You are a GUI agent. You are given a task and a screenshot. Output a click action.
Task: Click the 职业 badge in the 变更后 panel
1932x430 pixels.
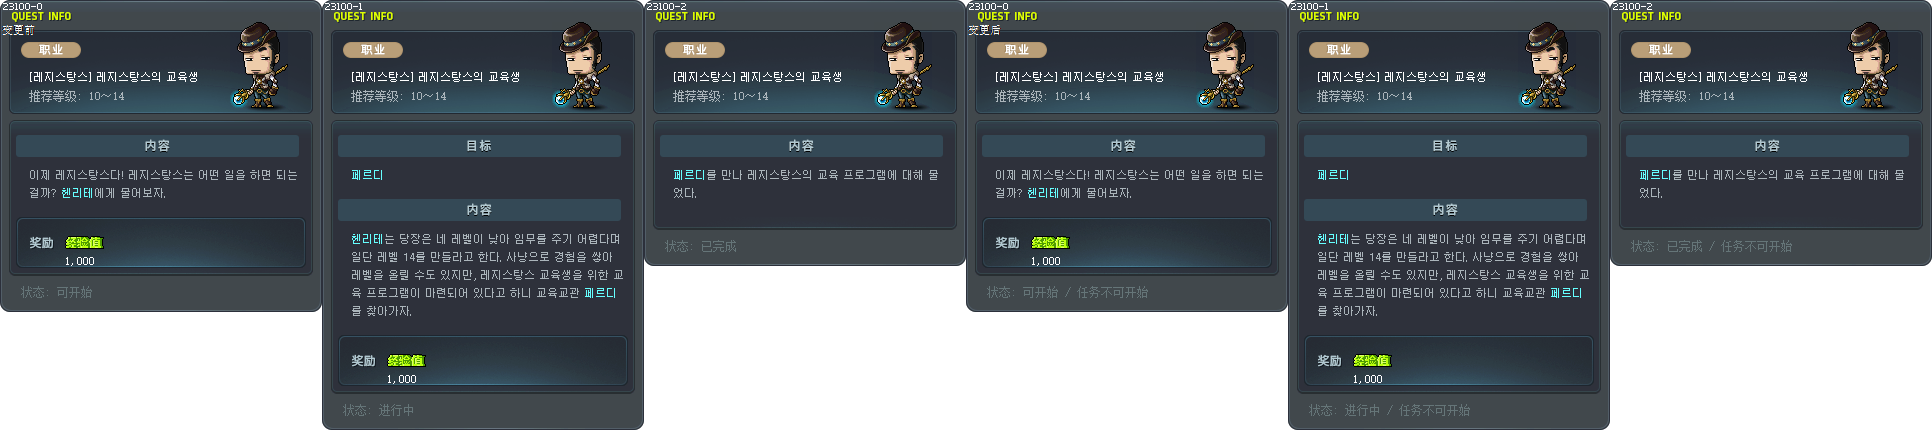[1017, 50]
